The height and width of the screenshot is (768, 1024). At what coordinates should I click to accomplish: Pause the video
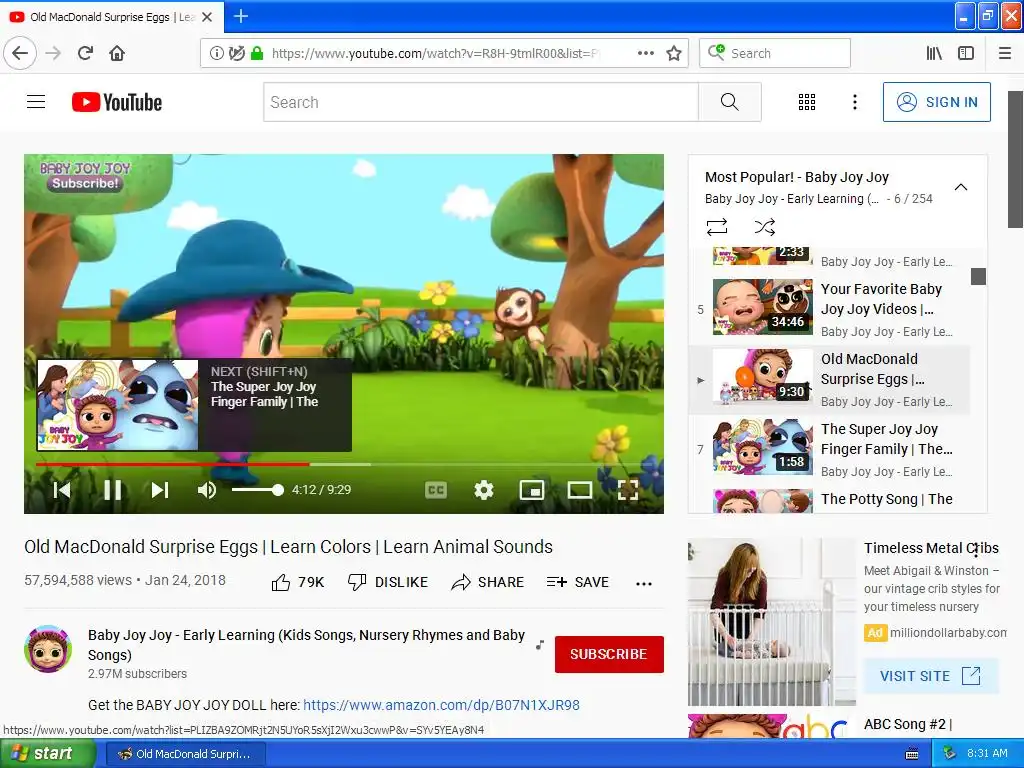point(112,490)
